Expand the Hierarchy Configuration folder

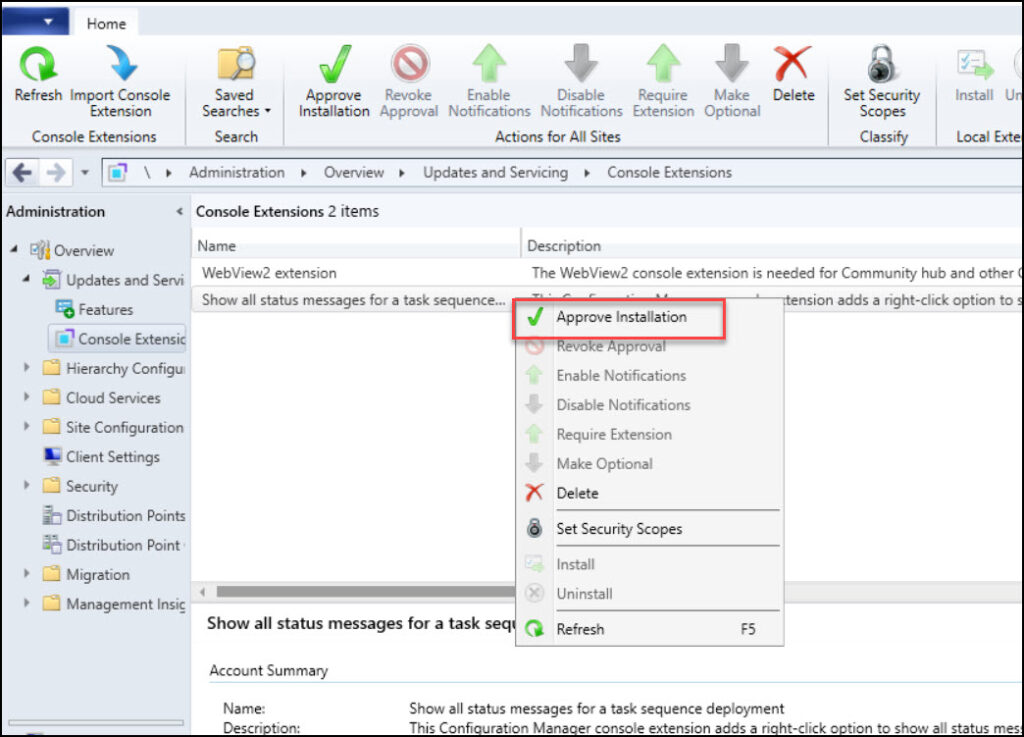tap(26, 368)
